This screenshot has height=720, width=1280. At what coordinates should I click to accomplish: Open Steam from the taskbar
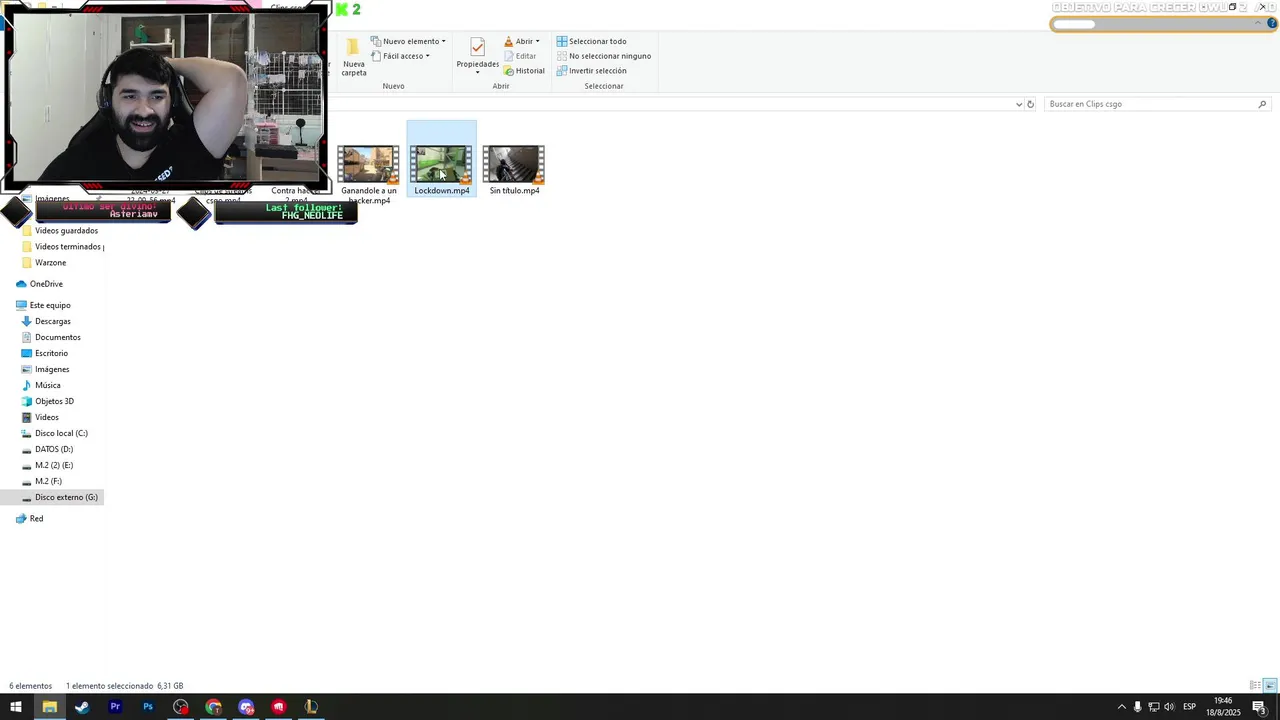[x=82, y=707]
